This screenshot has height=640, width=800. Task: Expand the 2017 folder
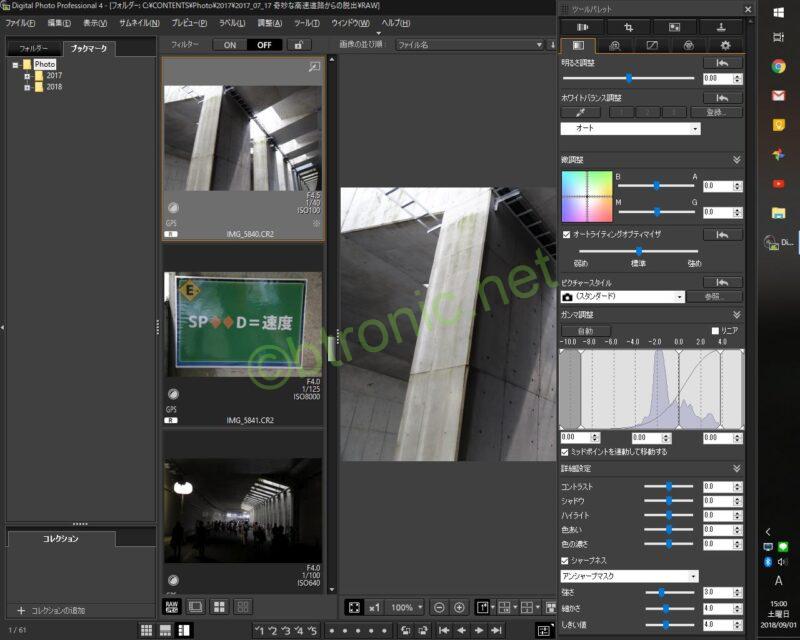[x=27, y=76]
